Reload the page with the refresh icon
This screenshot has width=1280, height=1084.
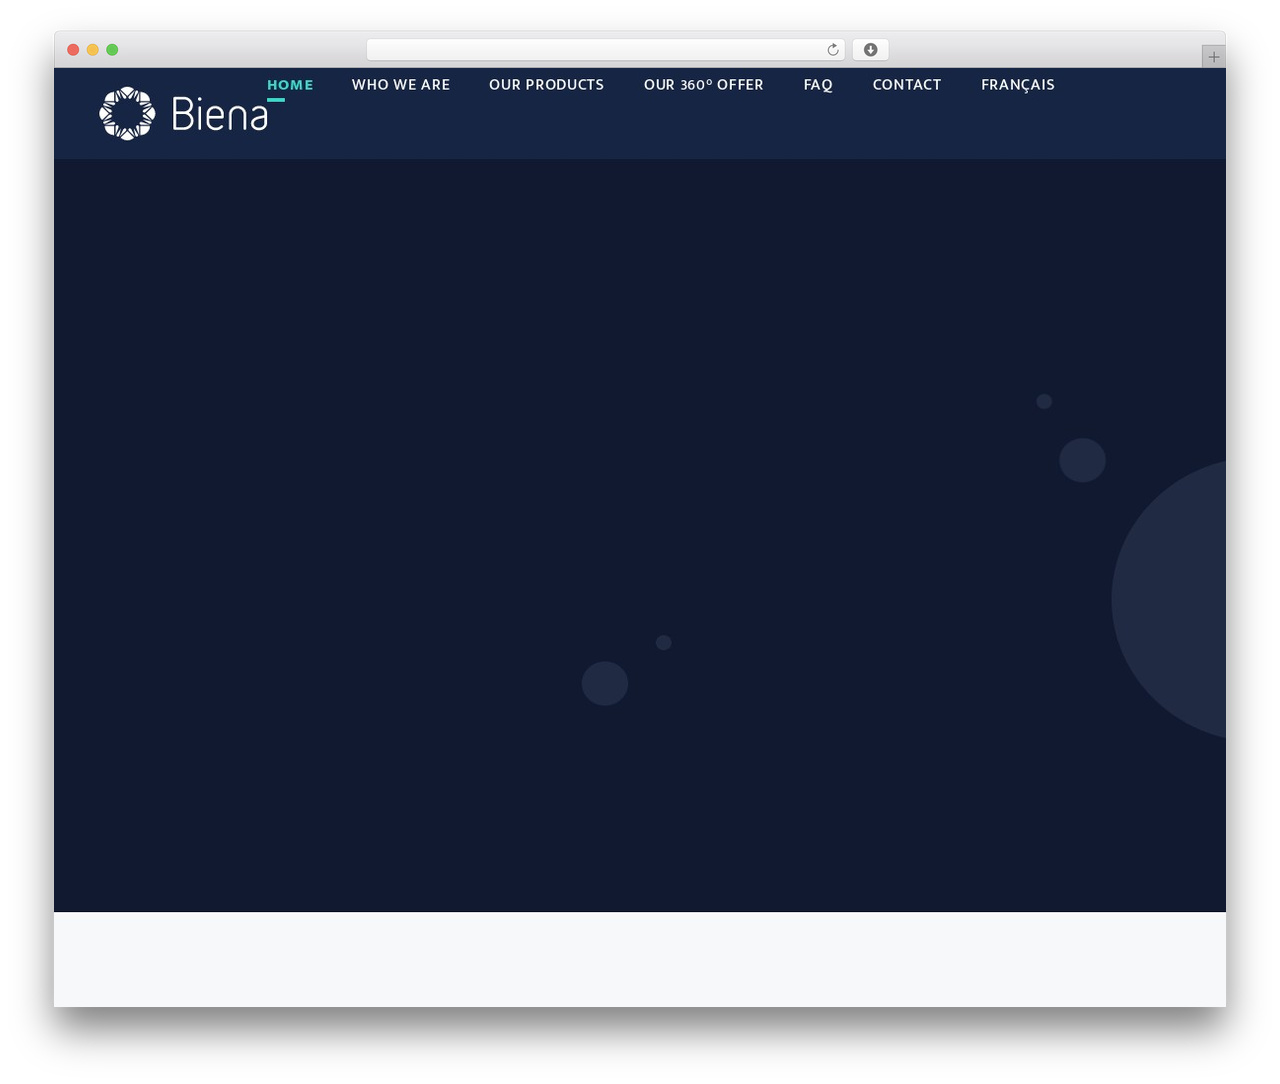[832, 50]
